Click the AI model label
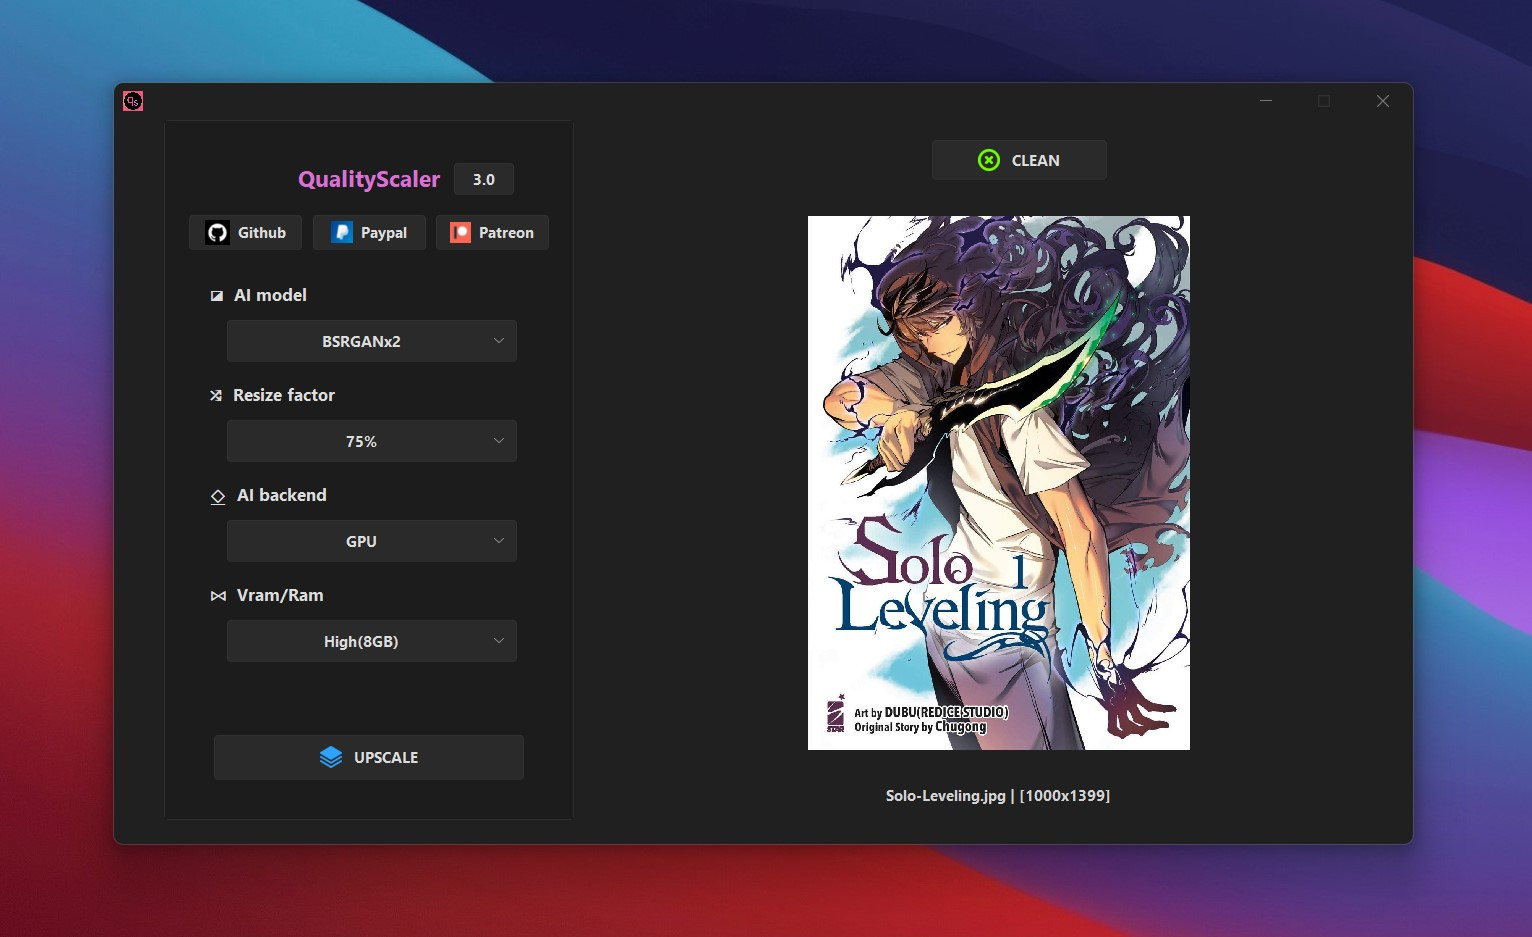 (270, 295)
